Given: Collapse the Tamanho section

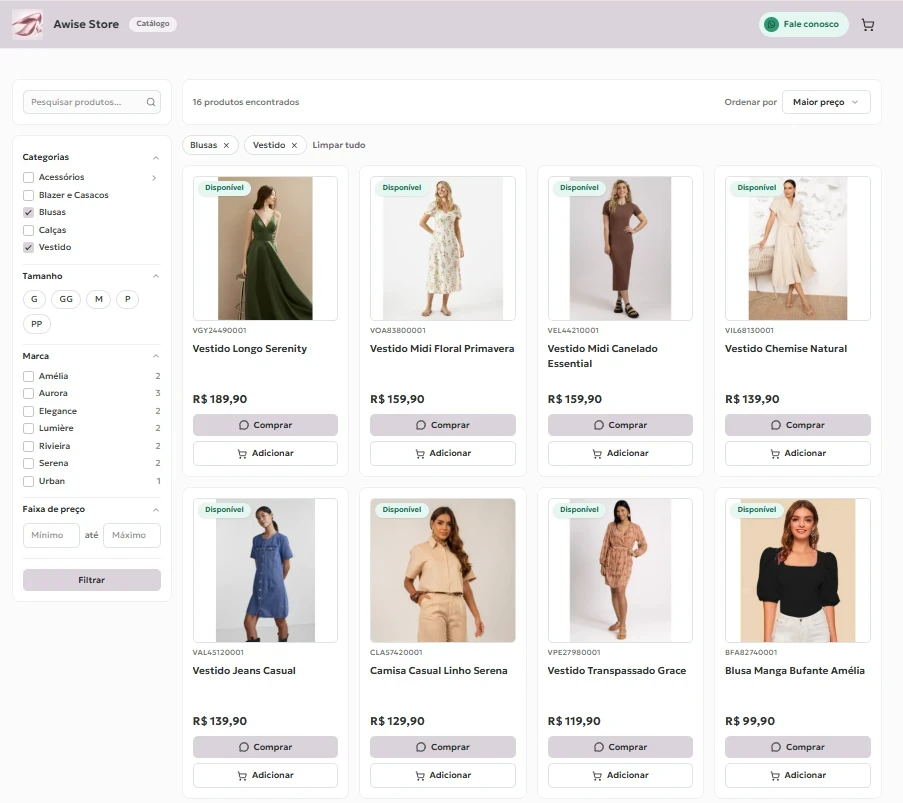Looking at the screenshot, I should [x=155, y=276].
